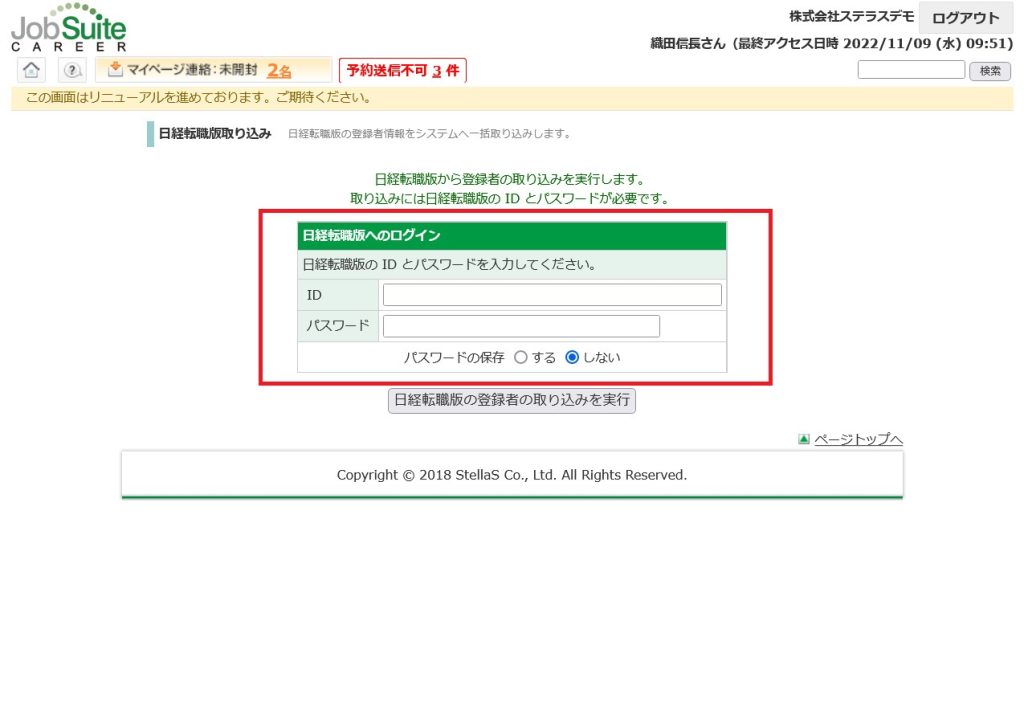Image resolution: width=1024 pixels, height=719 pixels.
Task: Click the inbox icon beside マイページ連絡
Action: (115, 70)
